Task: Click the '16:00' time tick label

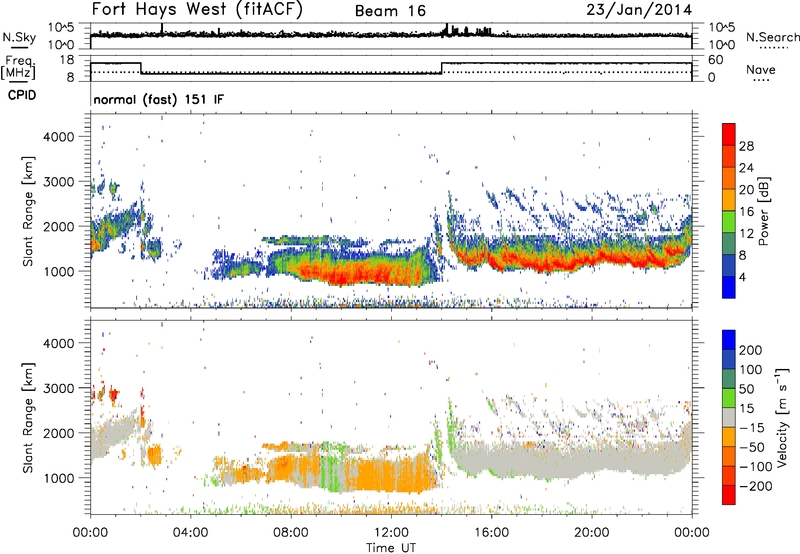Action: point(491,533)
